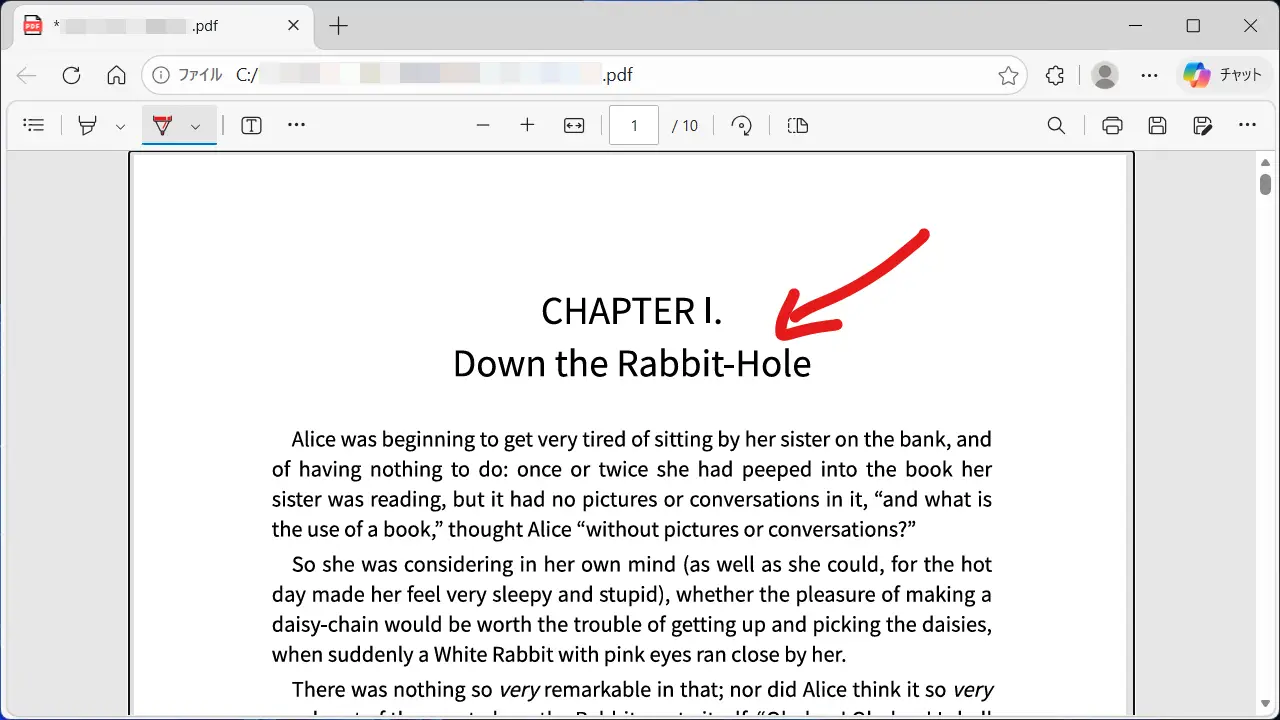Activate the Highlight tool
Image resolution: width=1280 pixels, height=720 pixels.
[162, 125]
